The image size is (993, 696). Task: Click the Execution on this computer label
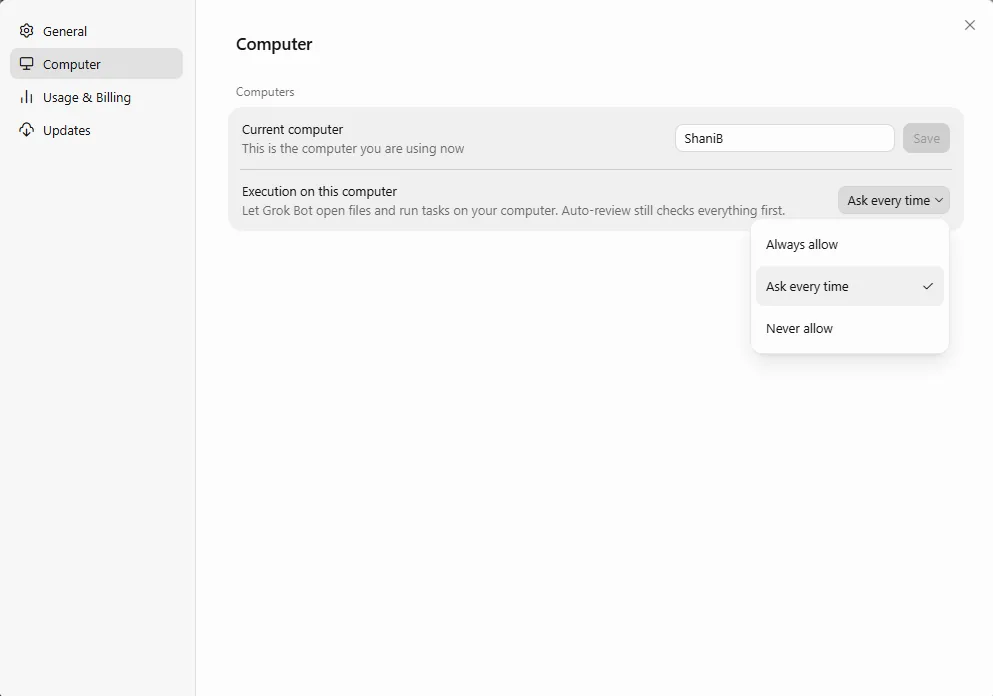(x=319, y=191)
